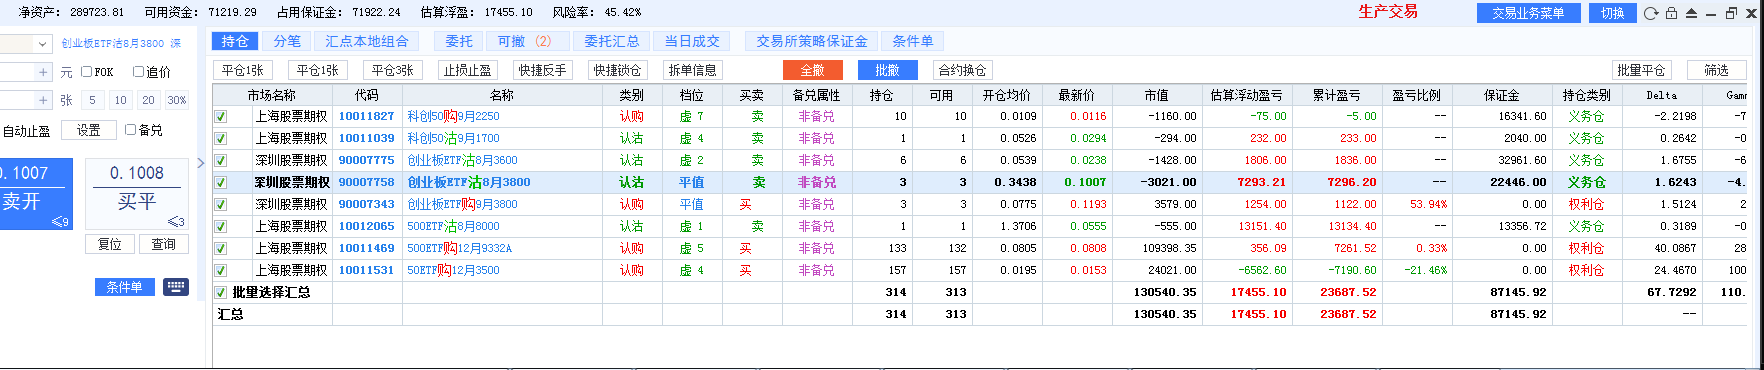
Task: Sort by the 最新价 column header
Action: point(1077,95)
